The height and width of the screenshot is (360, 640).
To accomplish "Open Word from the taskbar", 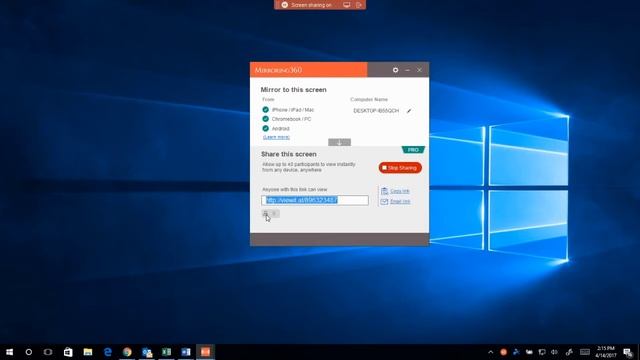I will tap(186, 352).
